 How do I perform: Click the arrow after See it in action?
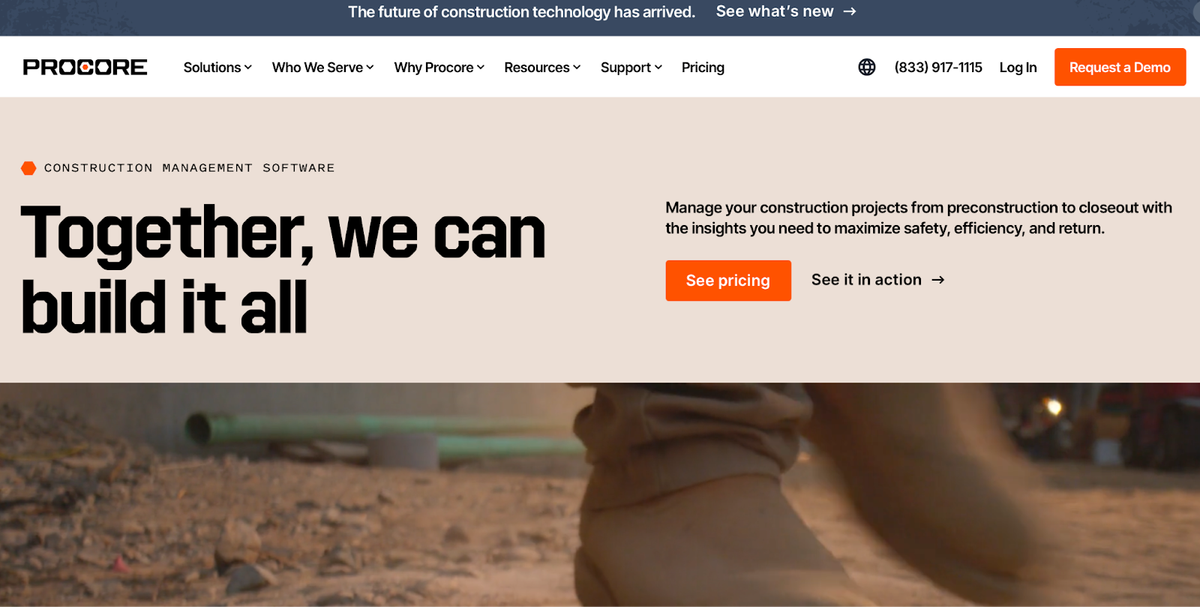point(938,280)
